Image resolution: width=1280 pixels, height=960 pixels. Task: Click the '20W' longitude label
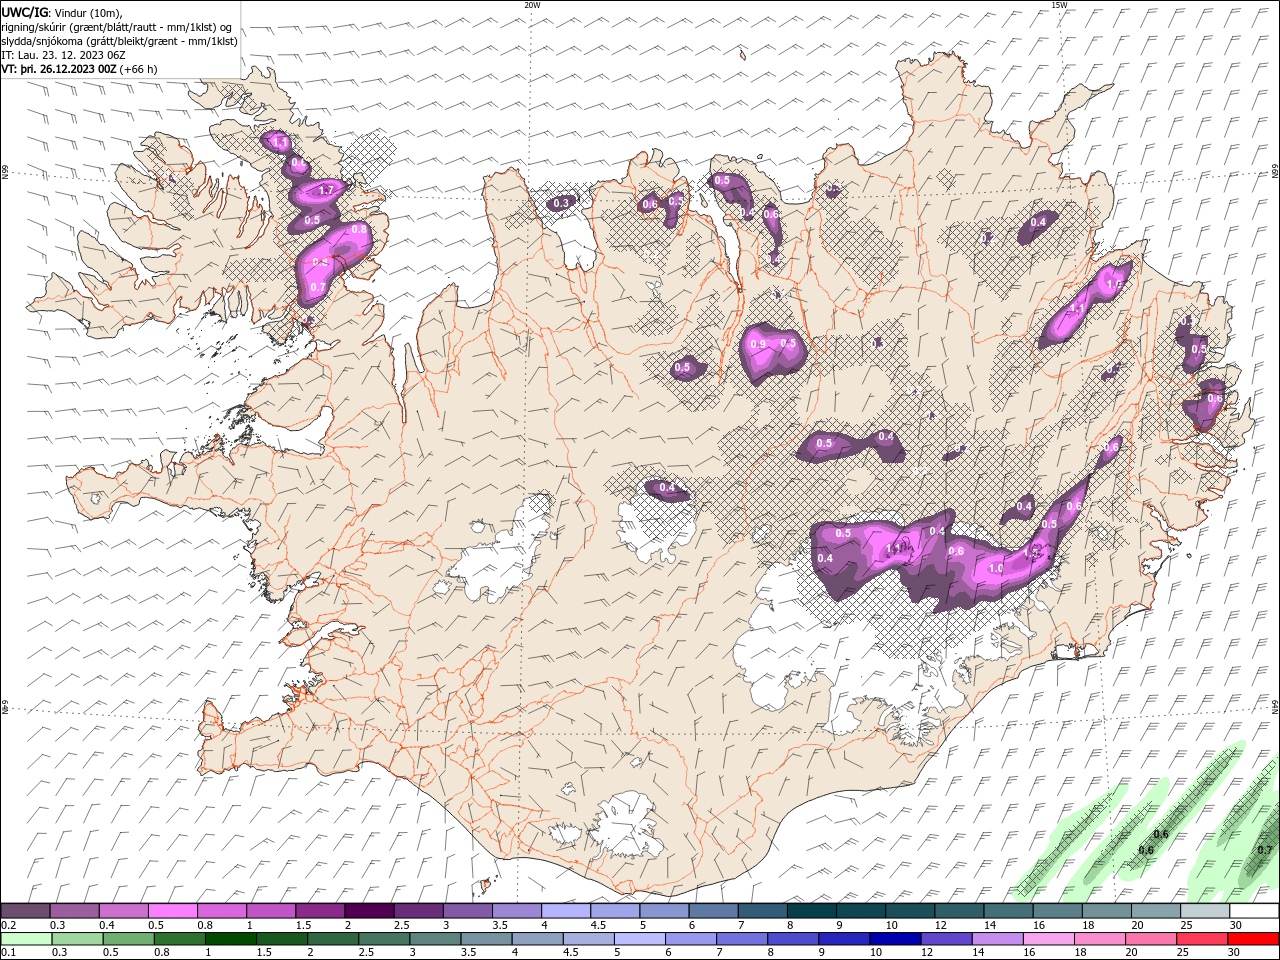(532, 4)
